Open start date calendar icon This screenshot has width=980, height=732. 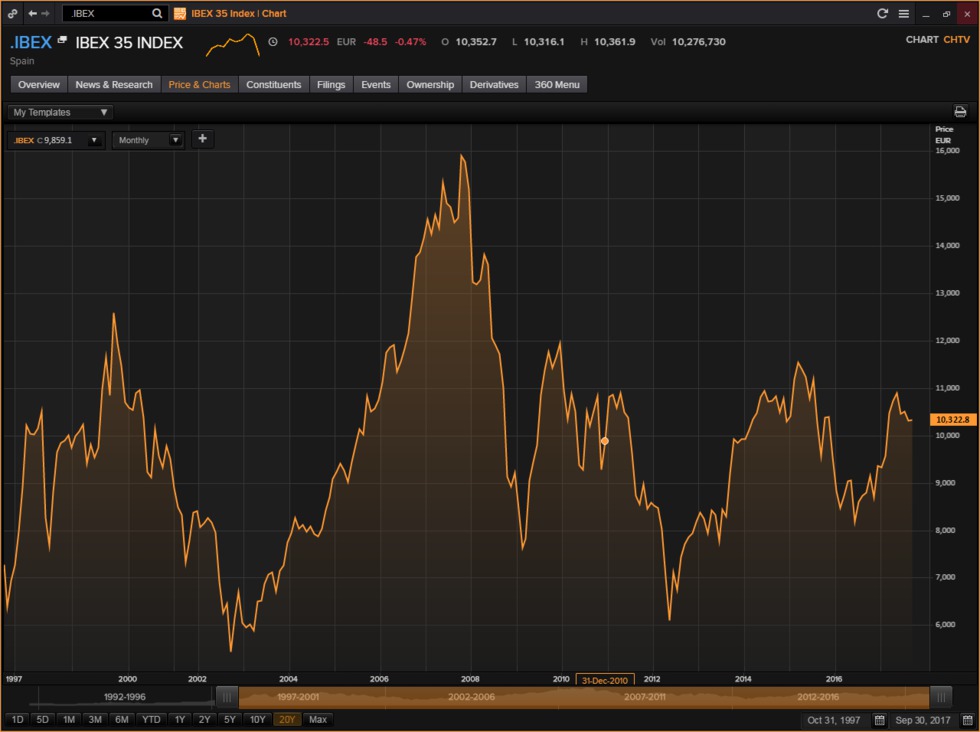click(879, 720)
